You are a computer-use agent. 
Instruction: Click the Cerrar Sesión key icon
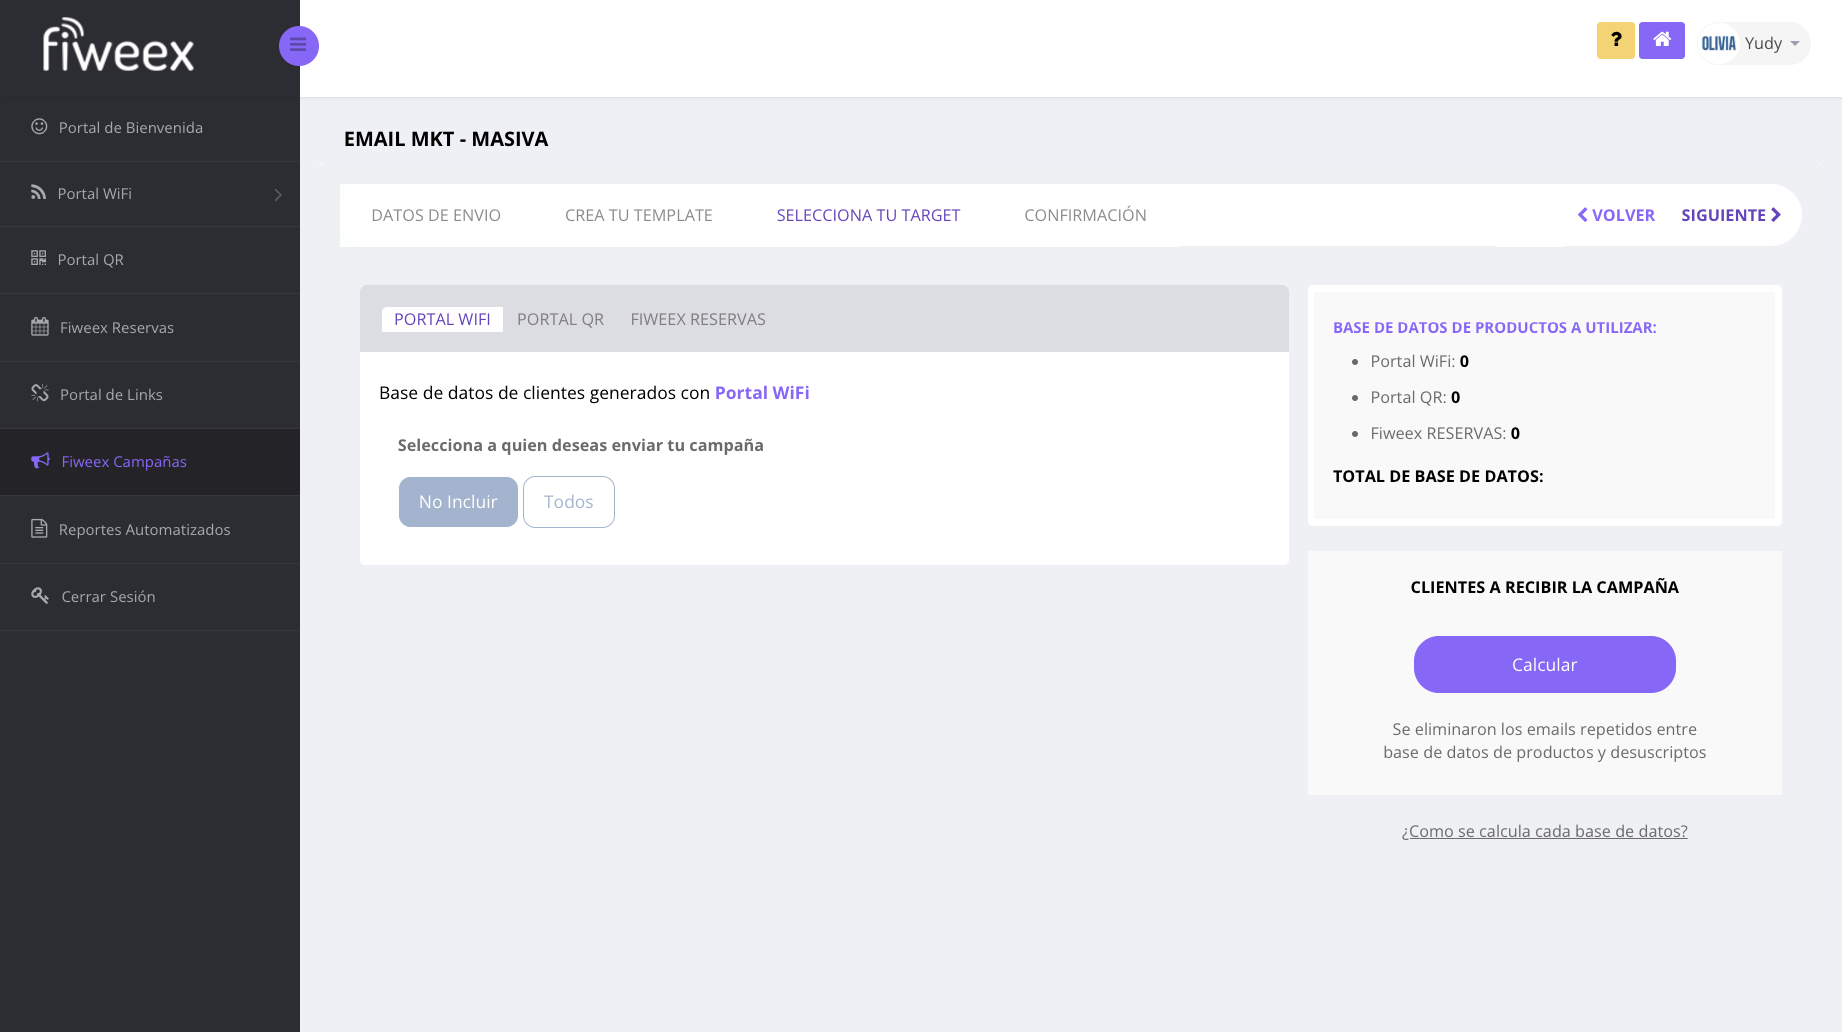click(40, 596)
